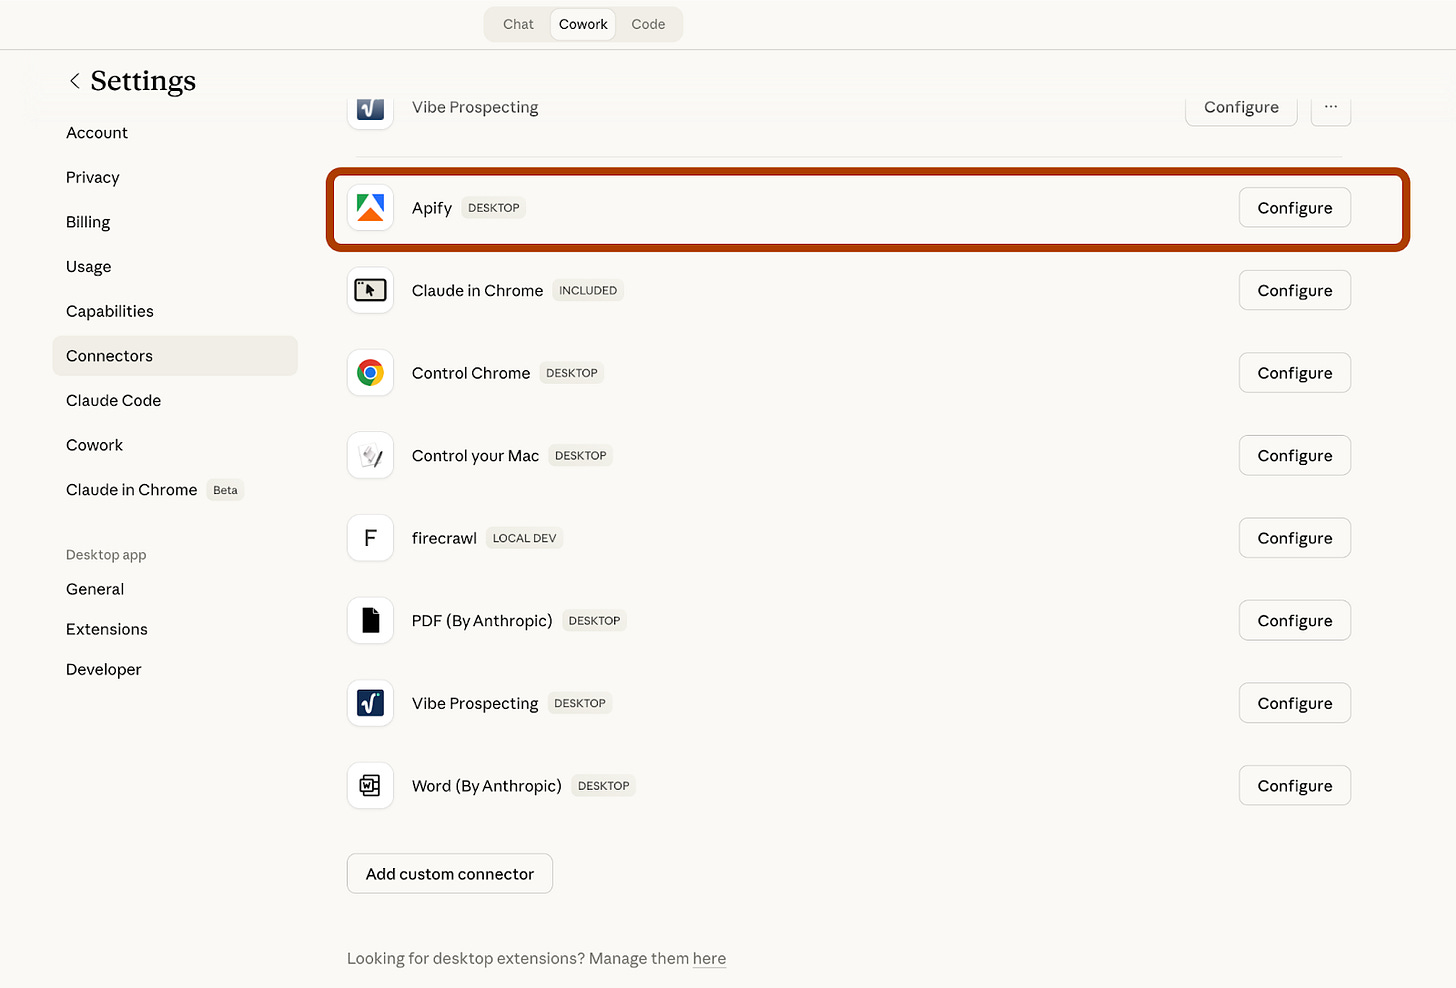This screenshot has width=1456, height=988.
Task: Click the firecrawl F icon
Action: click(370, 538)
